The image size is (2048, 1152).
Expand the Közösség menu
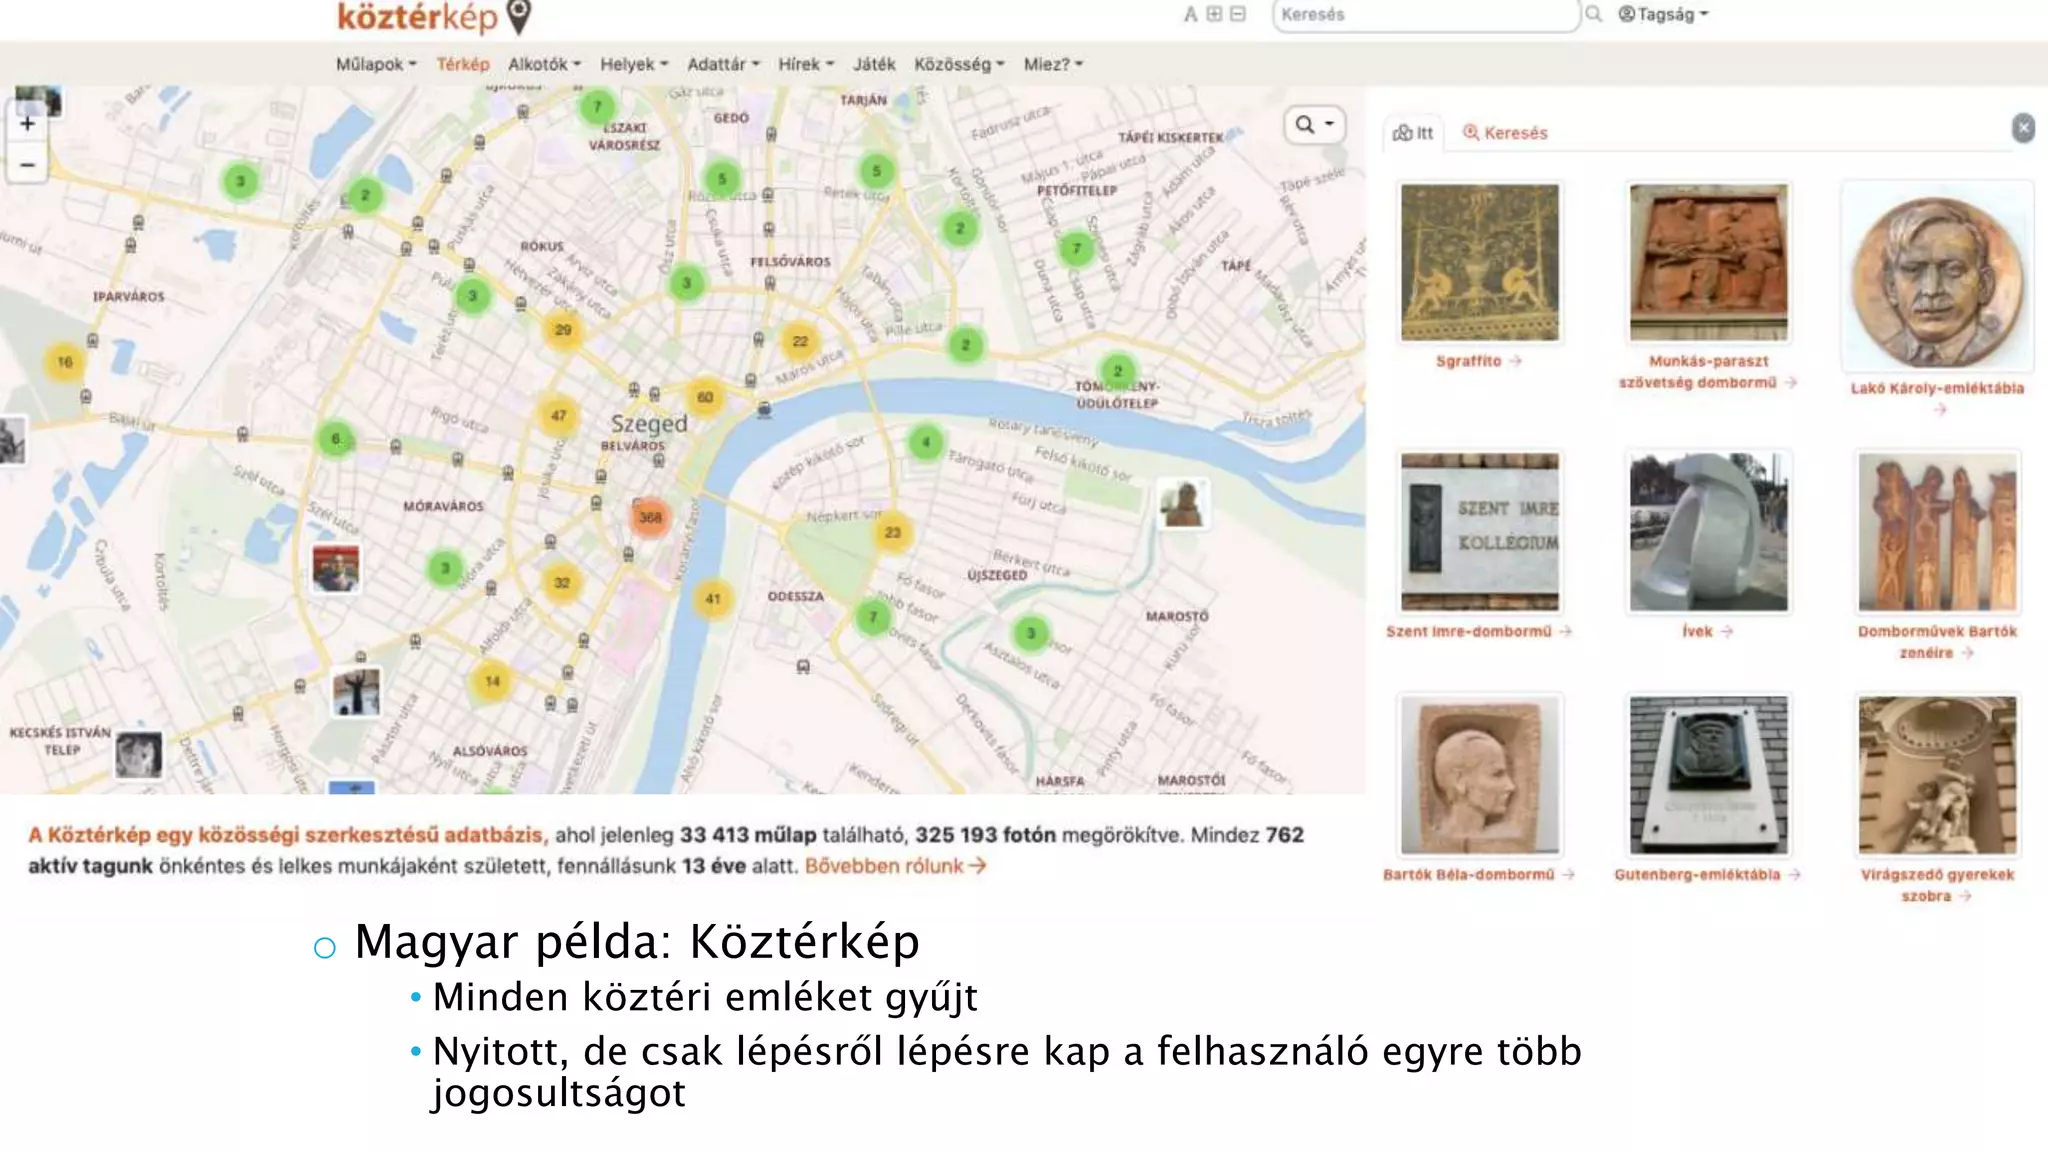959,64
